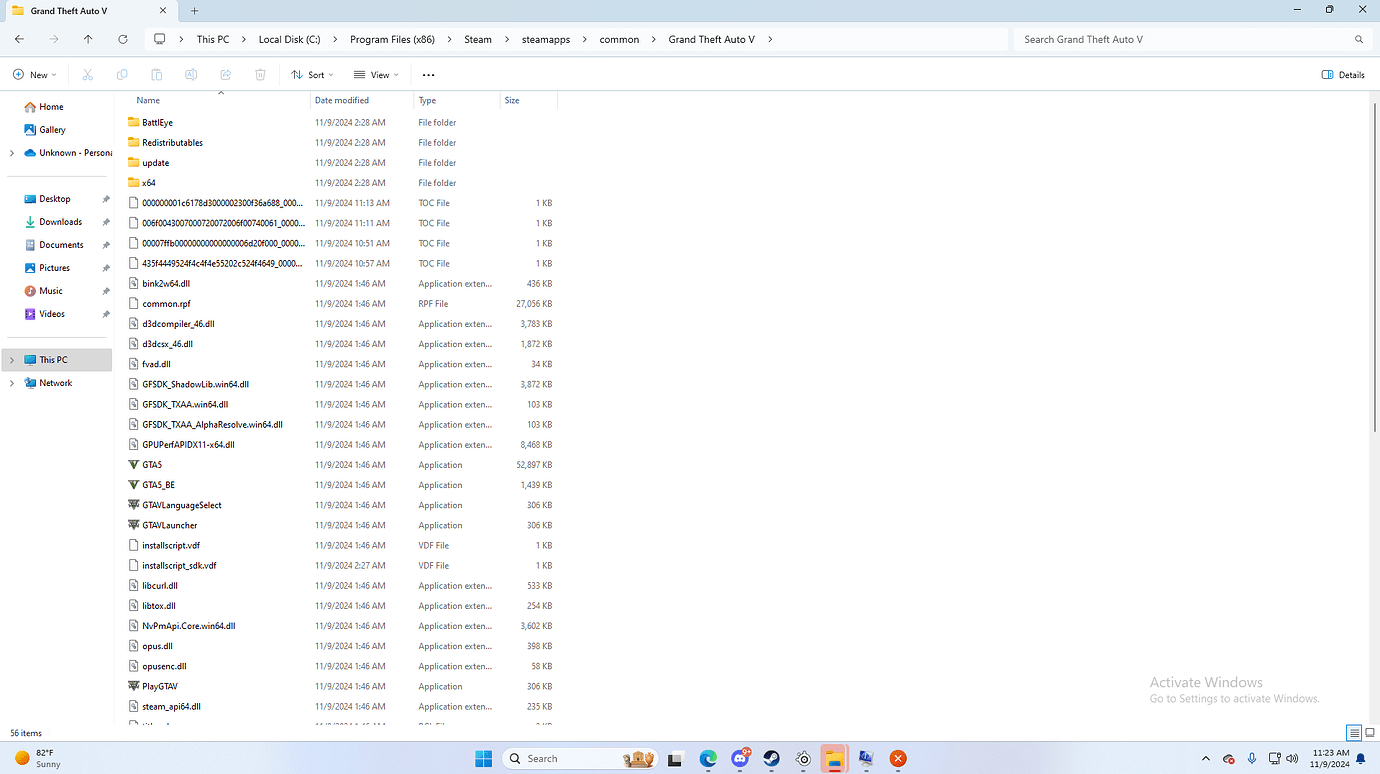The image size is (1380, 774).
Task: Toggle the Details pane on
Action: [x=1341, y=74]
